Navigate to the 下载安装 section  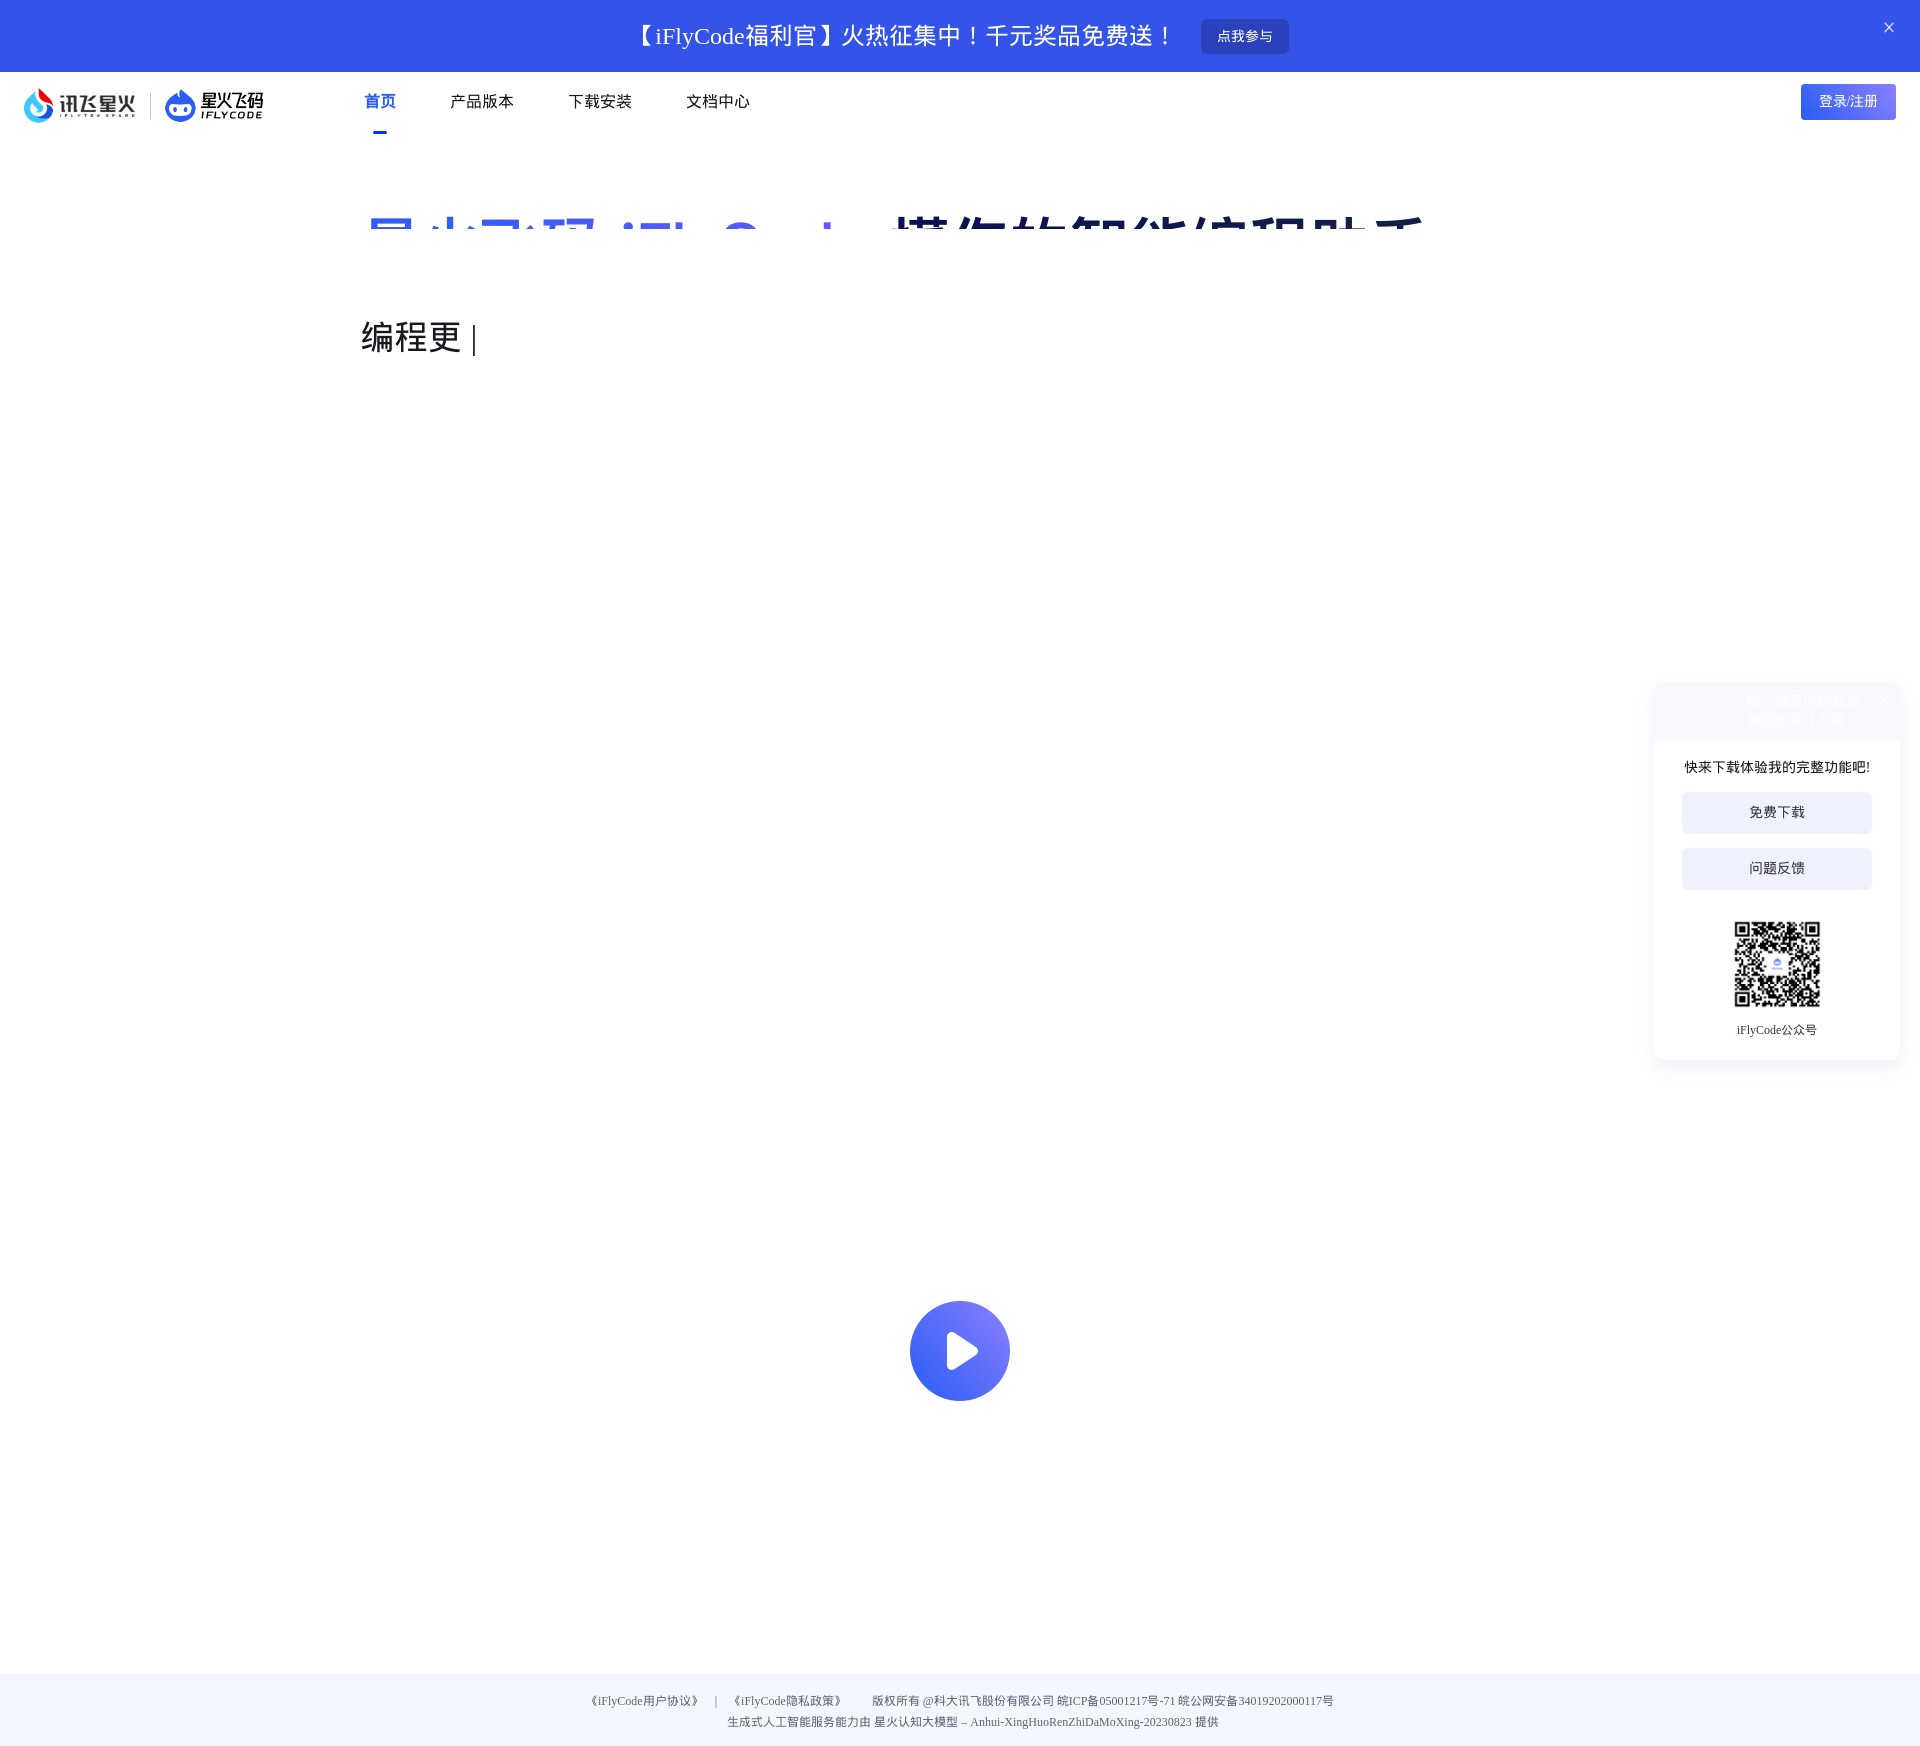(599, 101)
